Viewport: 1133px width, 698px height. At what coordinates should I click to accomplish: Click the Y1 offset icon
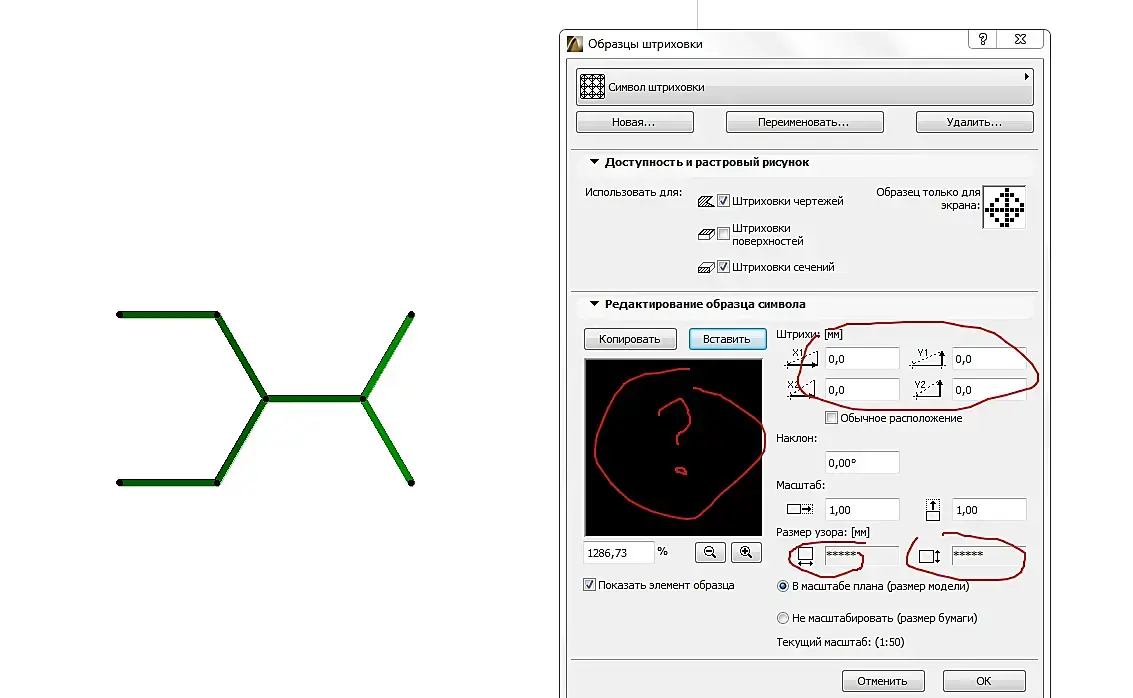pyautogui.click(x=928, y=358)
